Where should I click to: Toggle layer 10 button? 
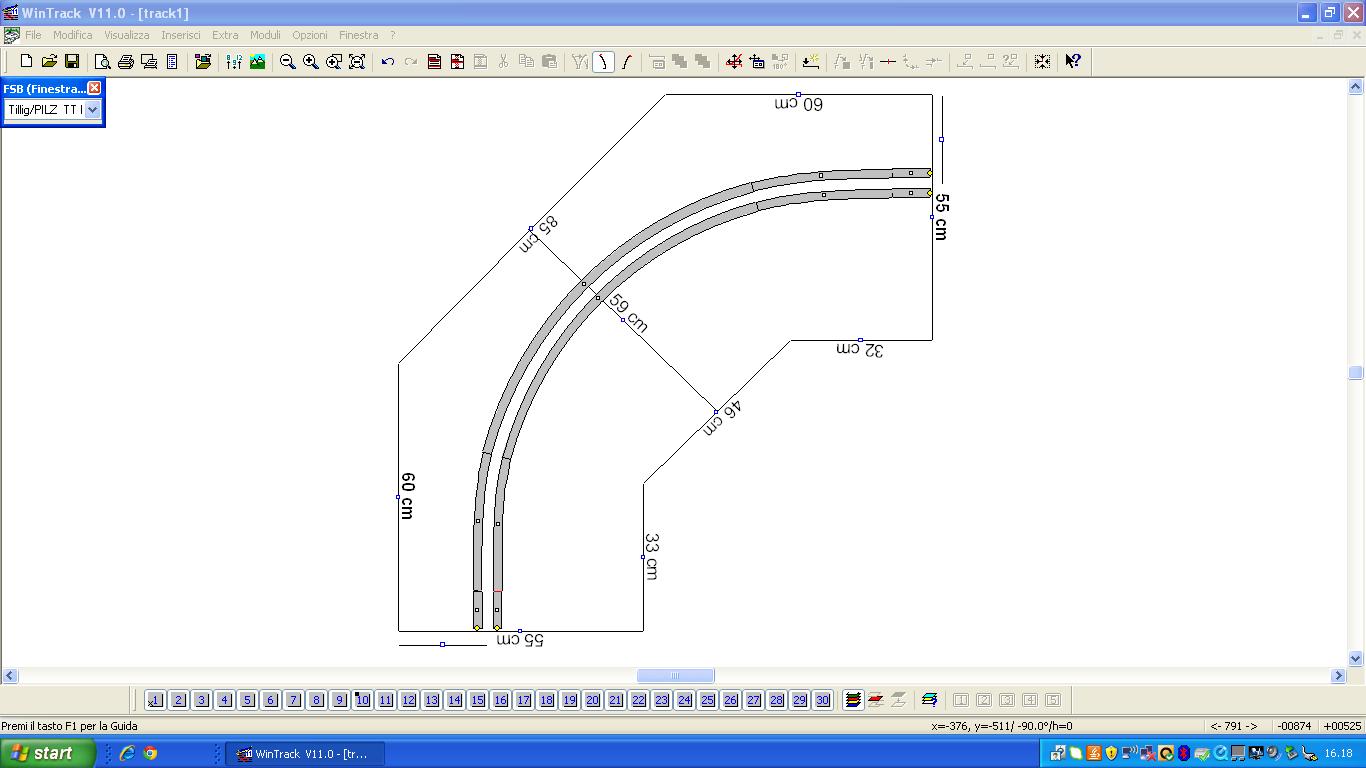(362, 700)
